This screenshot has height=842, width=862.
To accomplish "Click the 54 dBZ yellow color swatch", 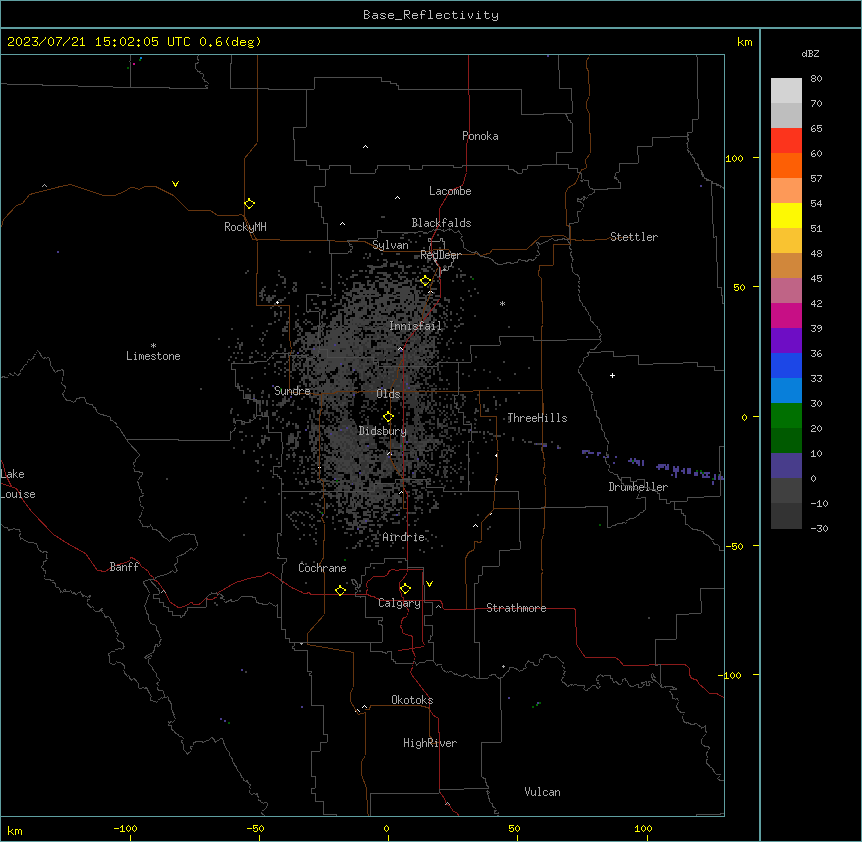I will coord(786,215).
